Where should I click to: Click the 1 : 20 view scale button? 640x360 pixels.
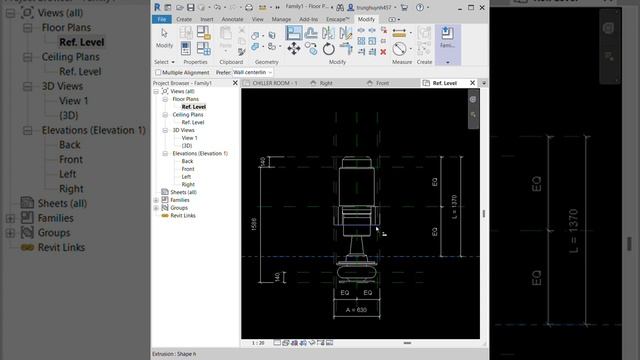tap(258, 343)
